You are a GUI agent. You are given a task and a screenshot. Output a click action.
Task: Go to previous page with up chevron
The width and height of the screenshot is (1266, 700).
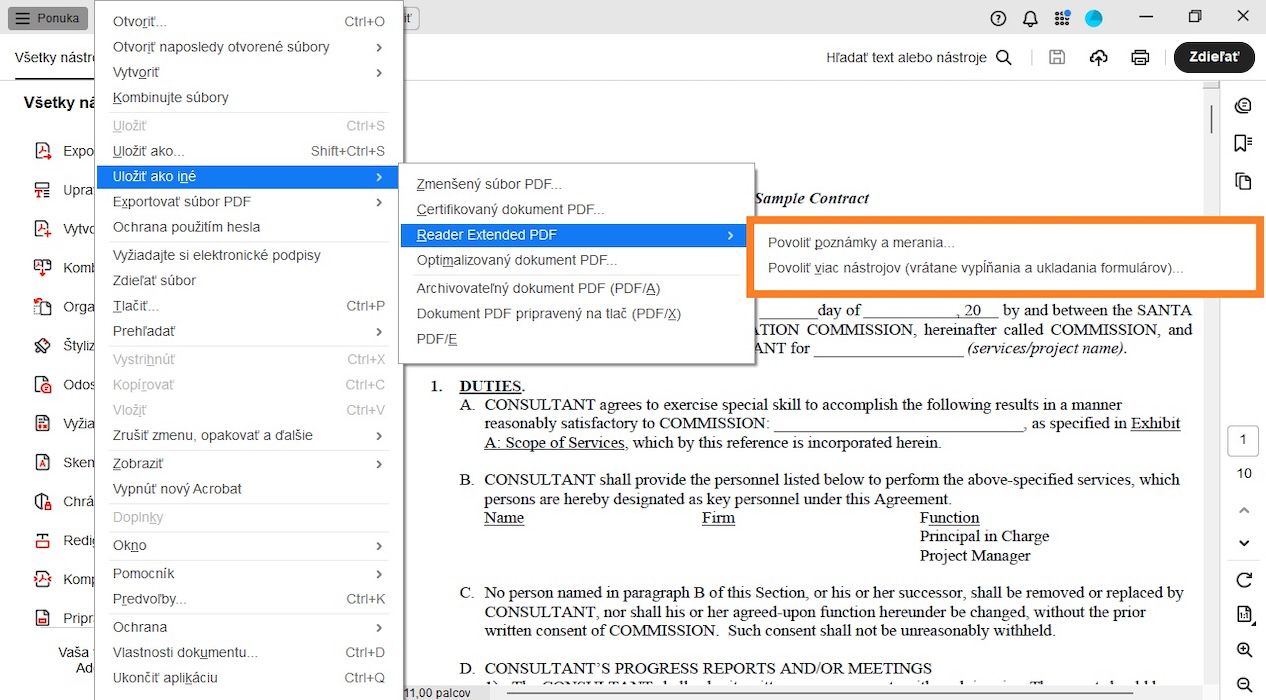1244,510
